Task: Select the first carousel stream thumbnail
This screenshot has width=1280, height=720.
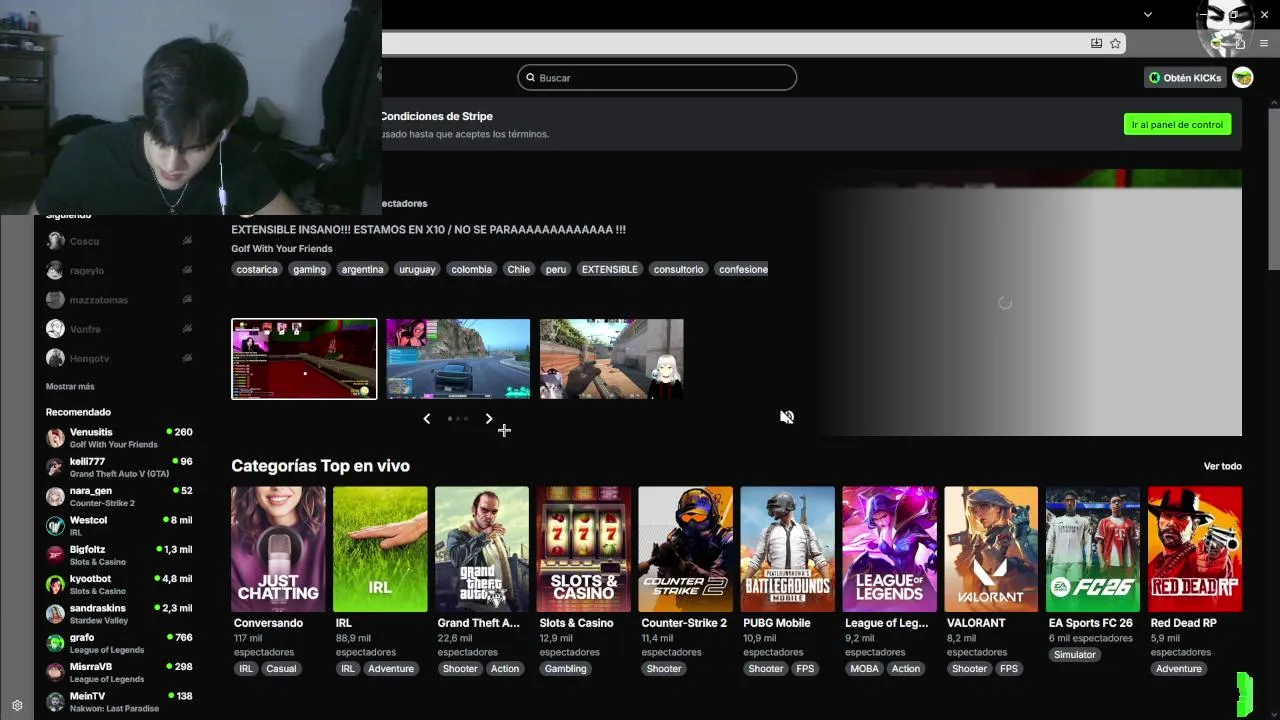Action: (x=304, y=359)
